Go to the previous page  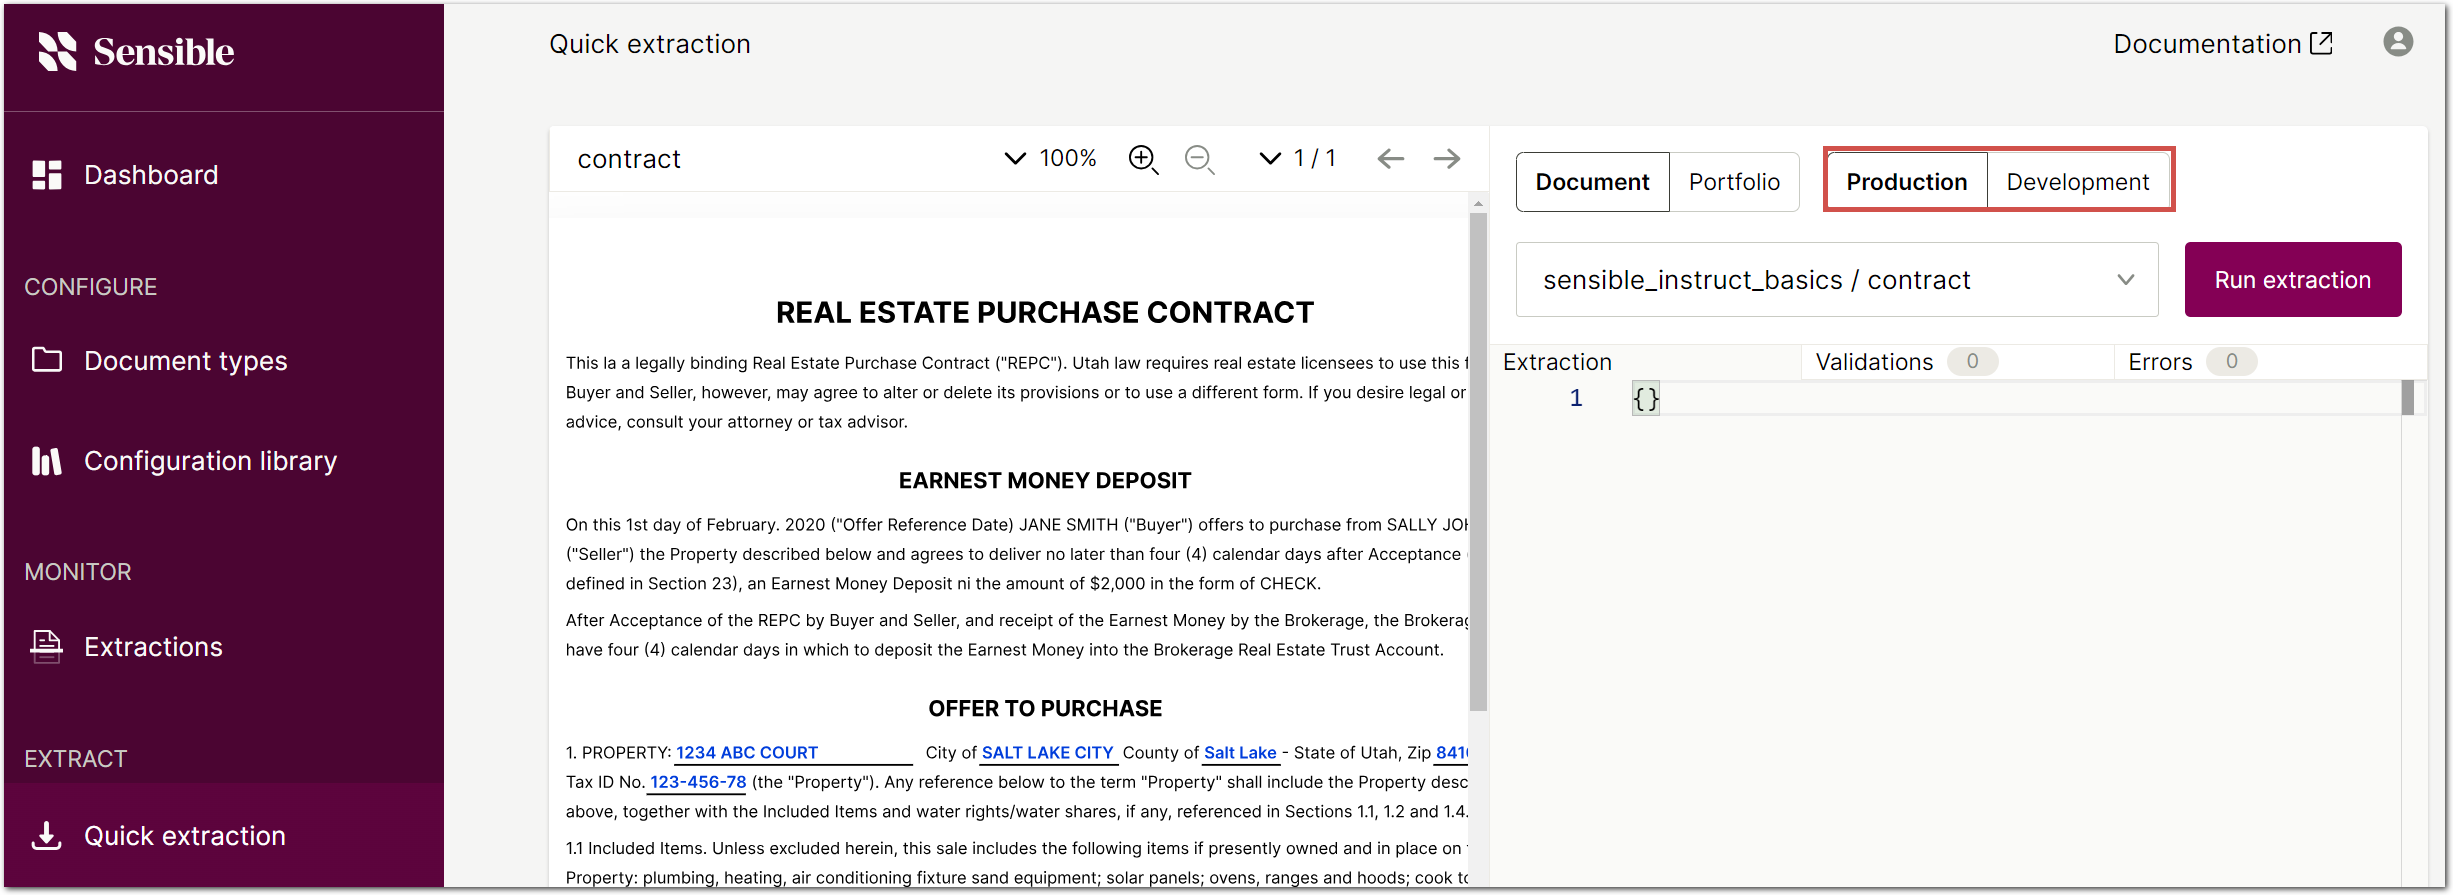click(x=1390, y=158)
